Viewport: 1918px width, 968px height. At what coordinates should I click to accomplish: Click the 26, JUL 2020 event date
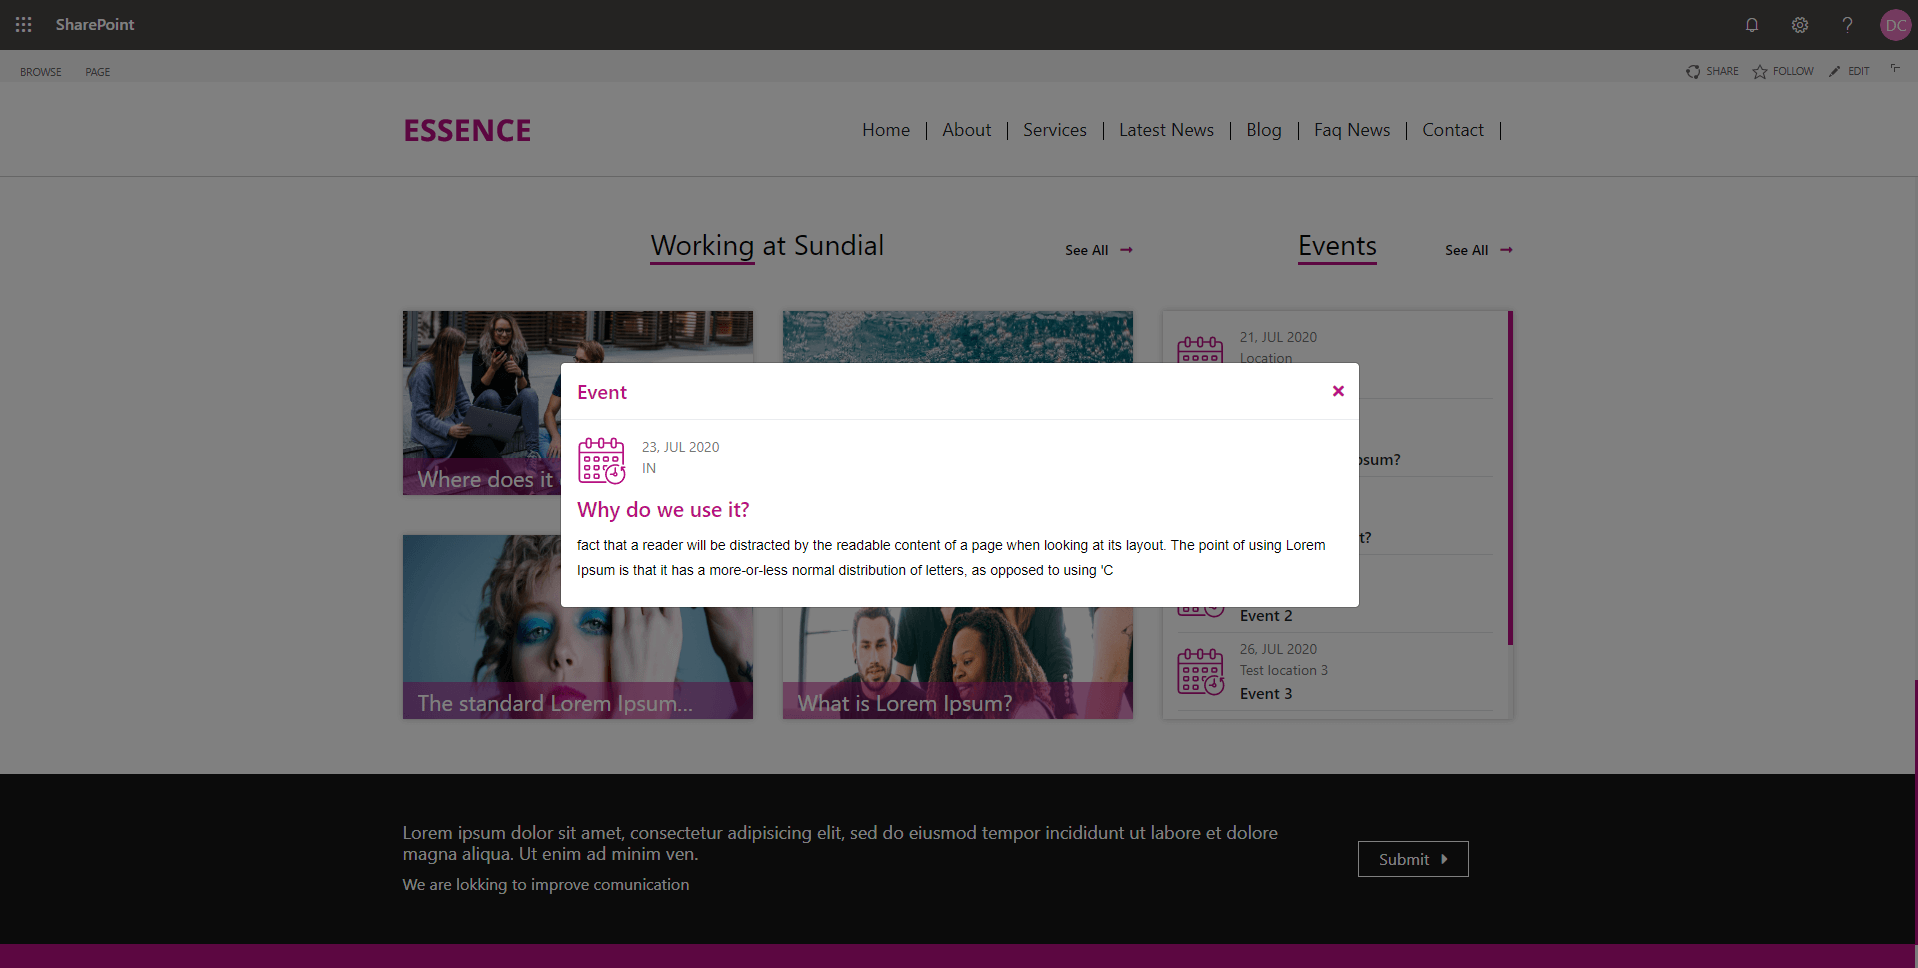[1278, 649]
